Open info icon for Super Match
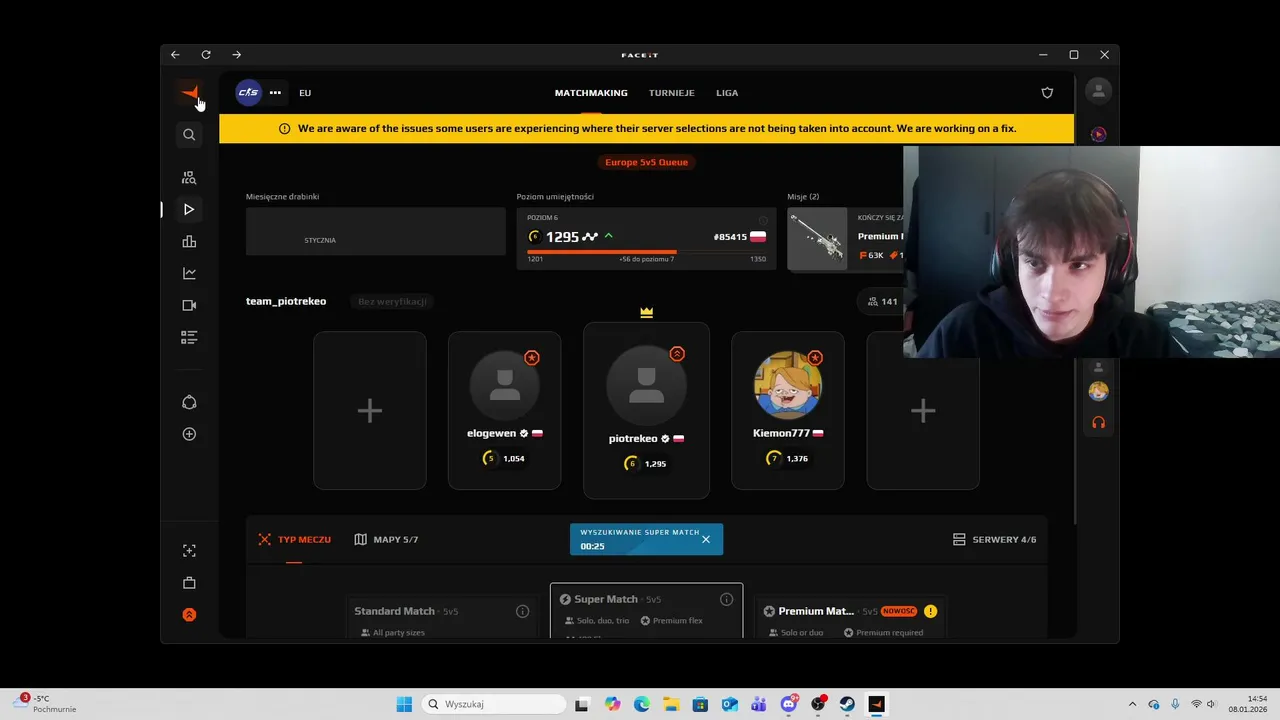This screenshot has height=720, width=1280. click(726, 599)
